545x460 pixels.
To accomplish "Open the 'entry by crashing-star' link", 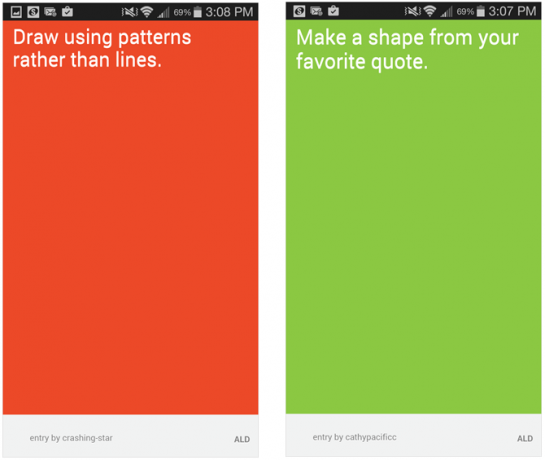I will (71, 438).
